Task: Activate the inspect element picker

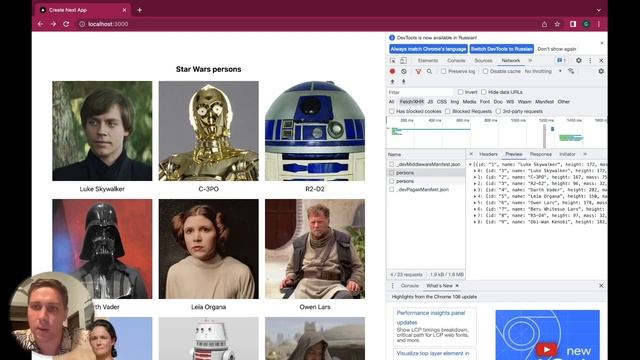Action: coord(393,60)
